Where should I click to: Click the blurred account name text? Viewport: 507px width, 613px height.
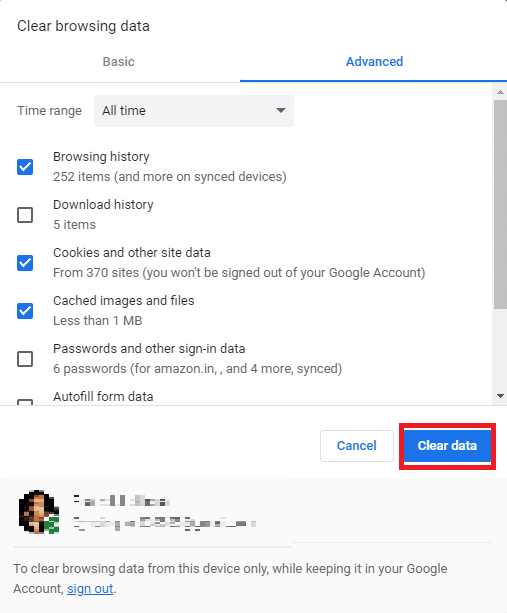click(122, 501)
